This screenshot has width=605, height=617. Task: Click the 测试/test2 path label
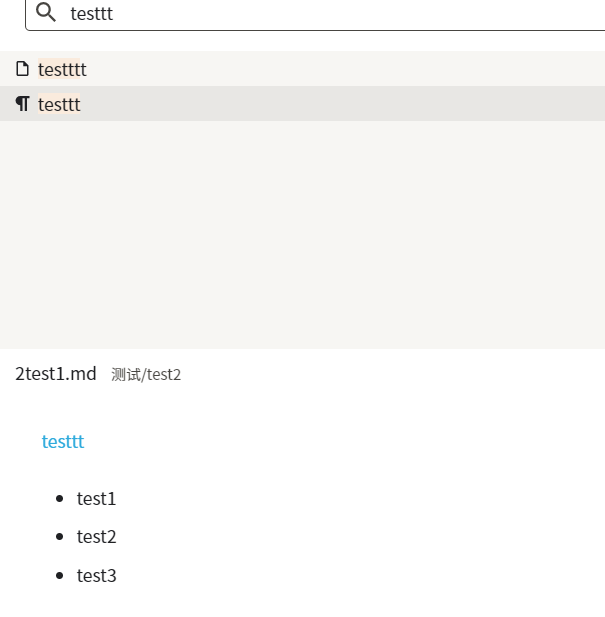pos(146,375)
